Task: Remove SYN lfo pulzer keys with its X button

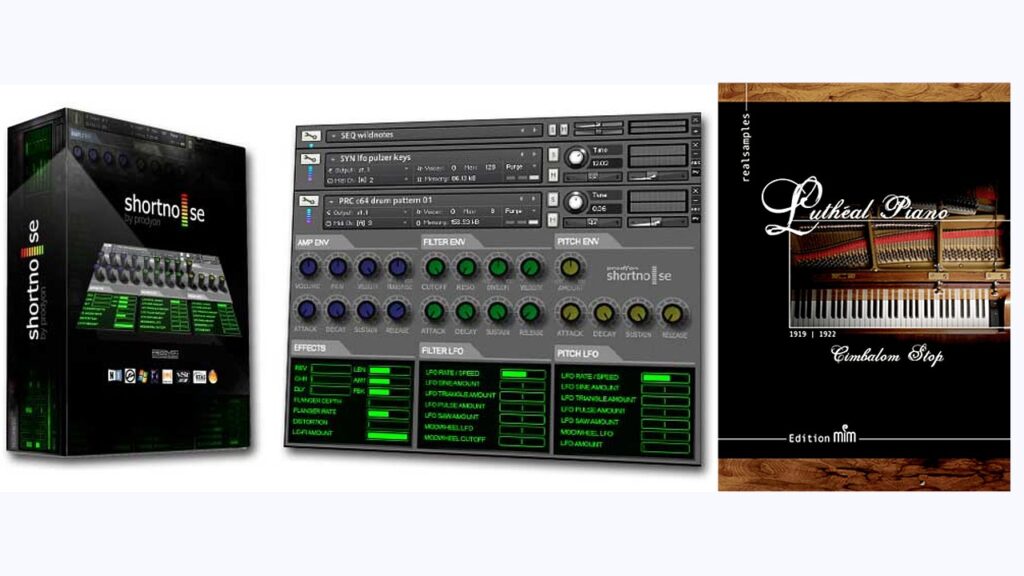Action: [x=696, y=145]
